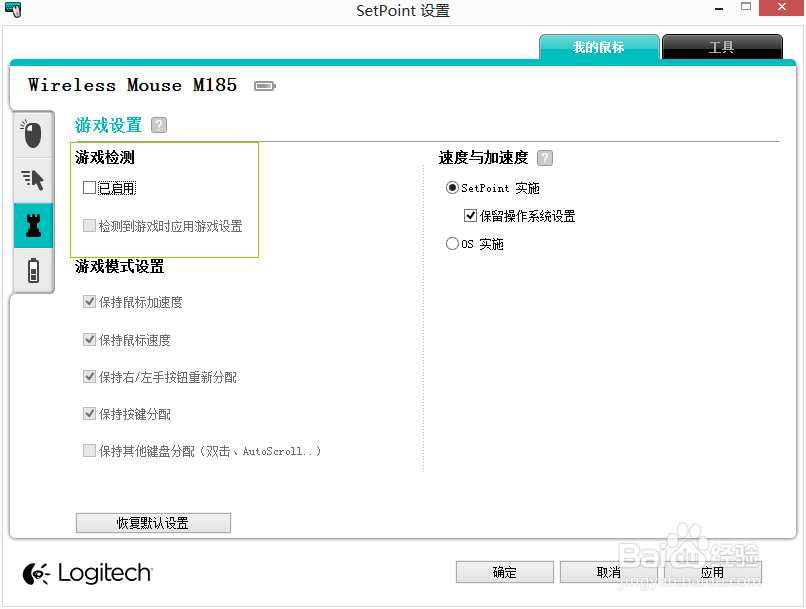
Task: Select the OS 实施 radio button
Action: point(452,243)
